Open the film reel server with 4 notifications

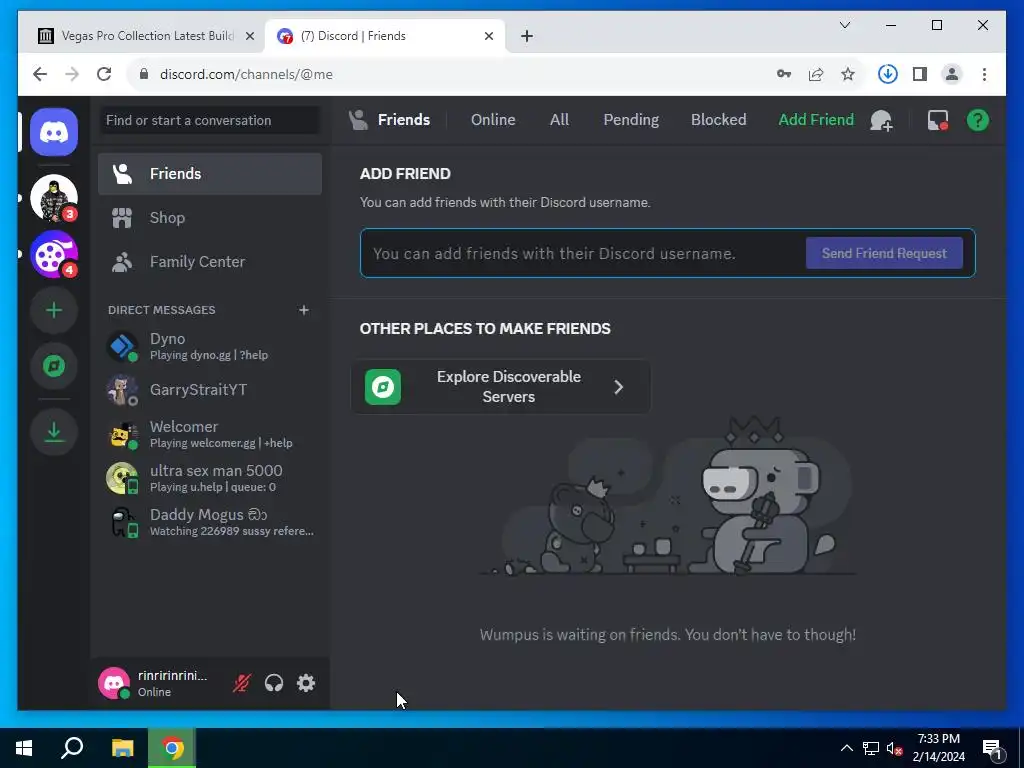point(54,254)
